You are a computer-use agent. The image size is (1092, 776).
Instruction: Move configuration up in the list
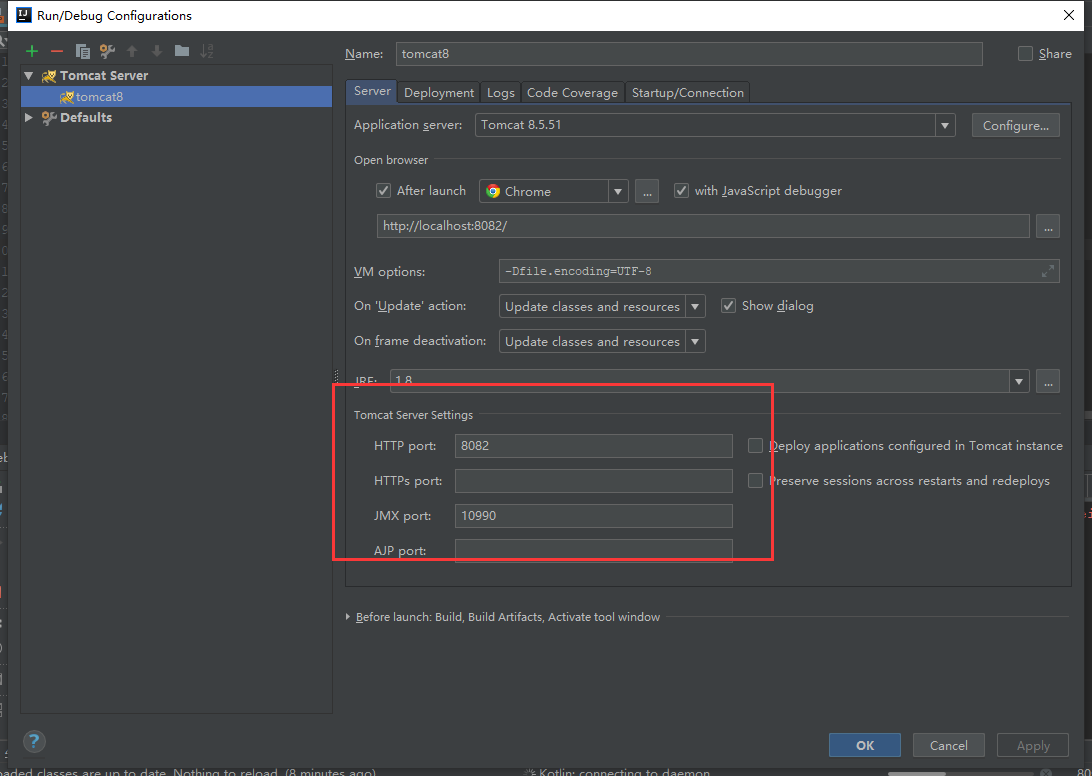point(133,51)
